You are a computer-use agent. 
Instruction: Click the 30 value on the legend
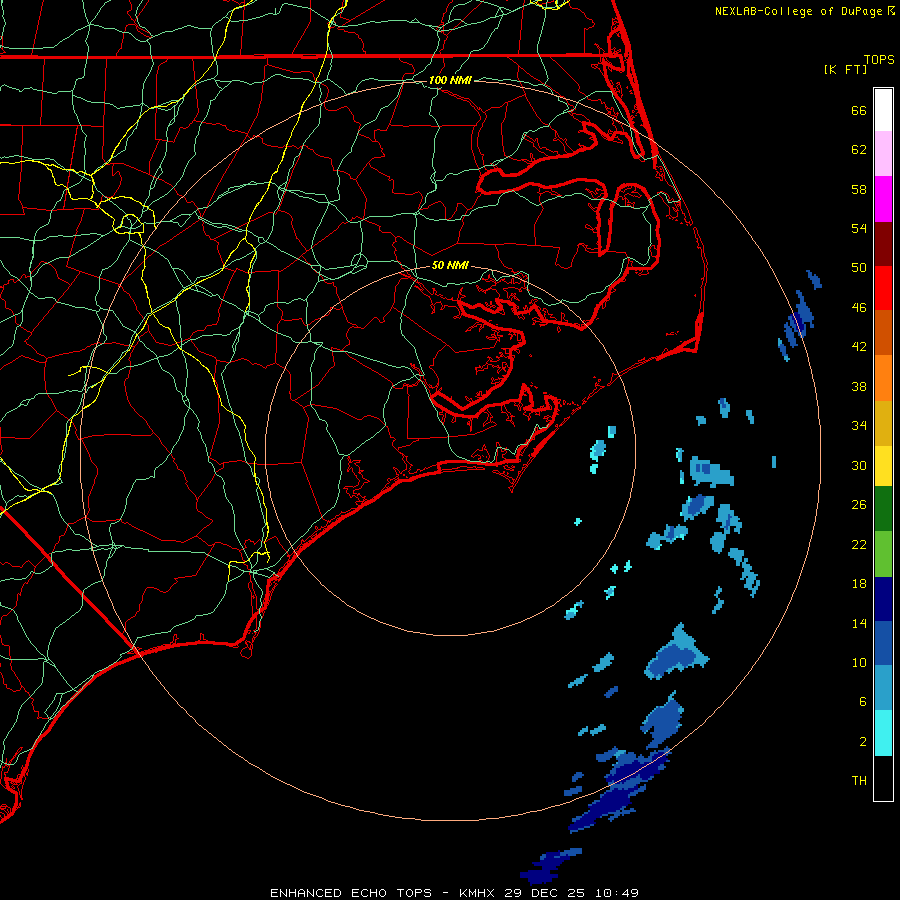(x=859, y=465)
